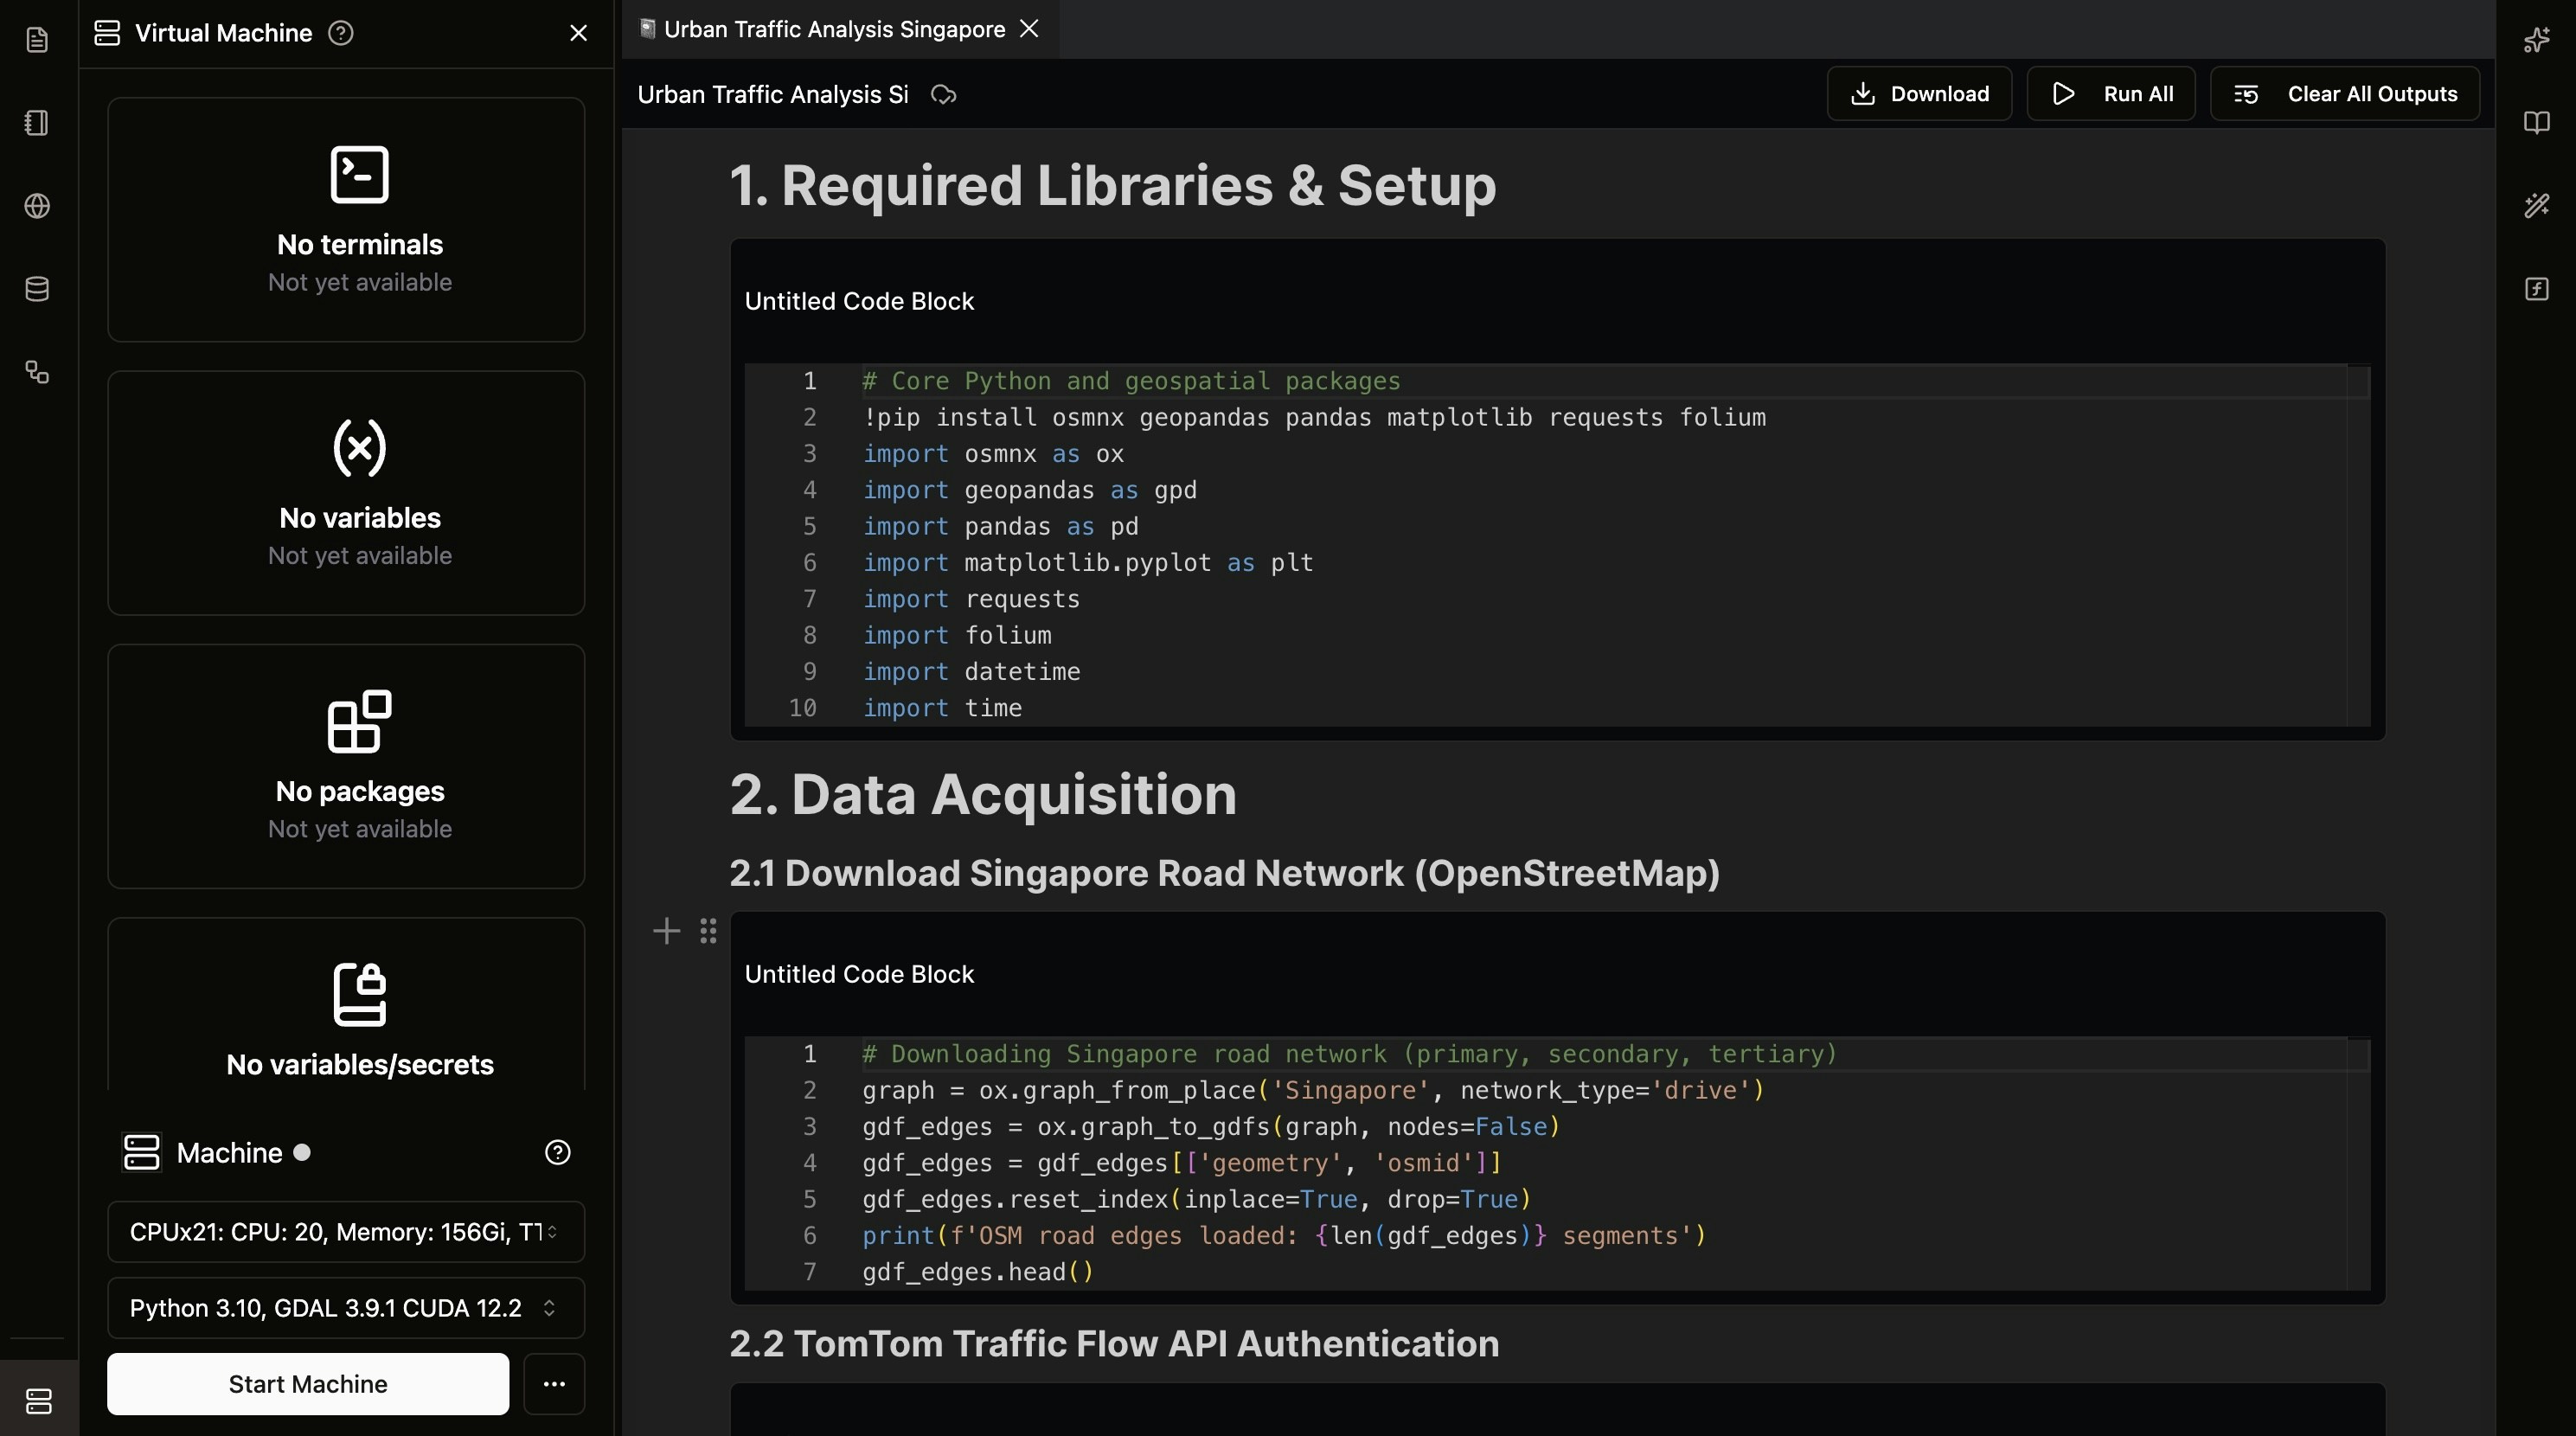Open the globe environment panel
Viewport: 2576px width, 1436px height.
(37, 206)
